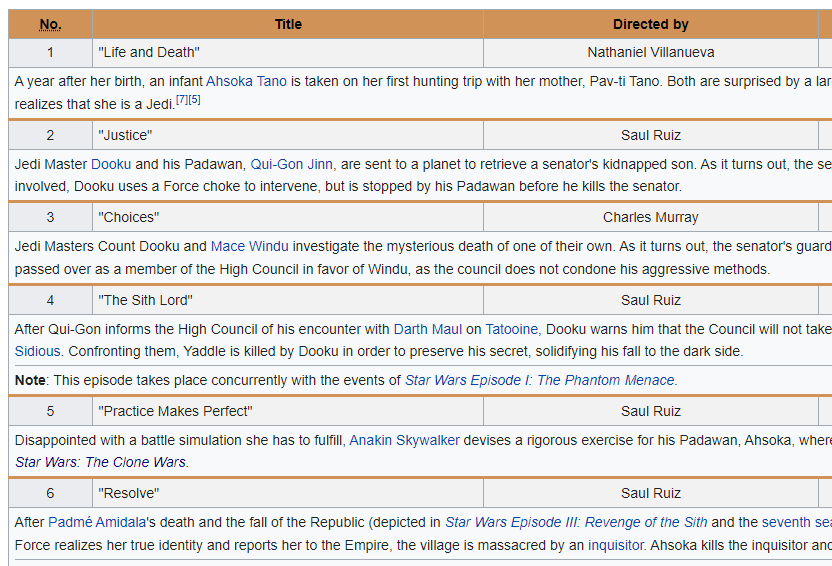Open Star Wars: The Clone Wars link
Viewport: 832px width, 566px height.
pos(100,462)
